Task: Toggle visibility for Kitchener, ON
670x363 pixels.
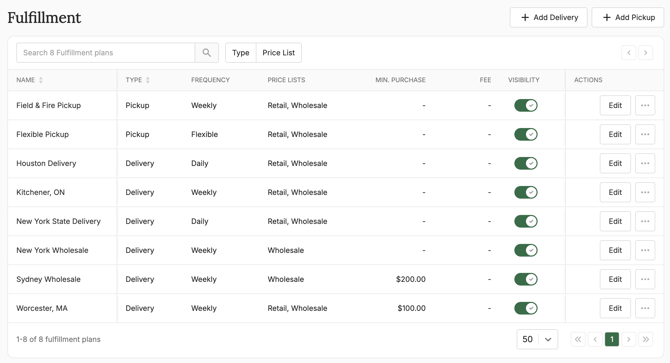Action: 526,193
